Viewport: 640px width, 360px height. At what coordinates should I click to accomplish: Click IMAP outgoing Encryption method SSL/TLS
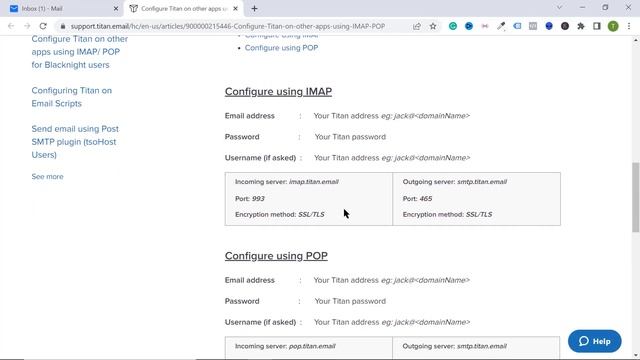tap(447, 215)
